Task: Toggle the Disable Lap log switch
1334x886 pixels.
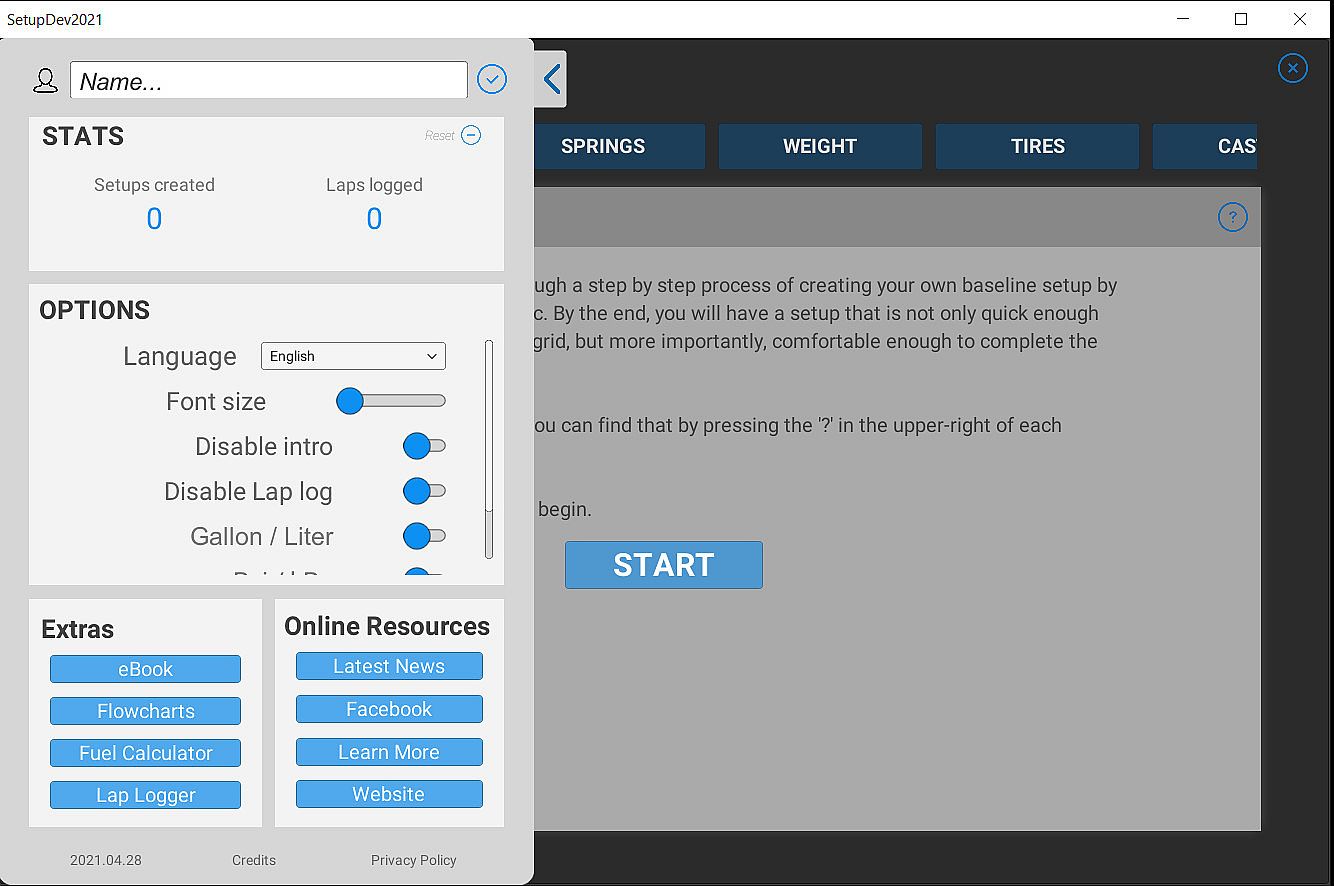Action: (x=424, y=491)
